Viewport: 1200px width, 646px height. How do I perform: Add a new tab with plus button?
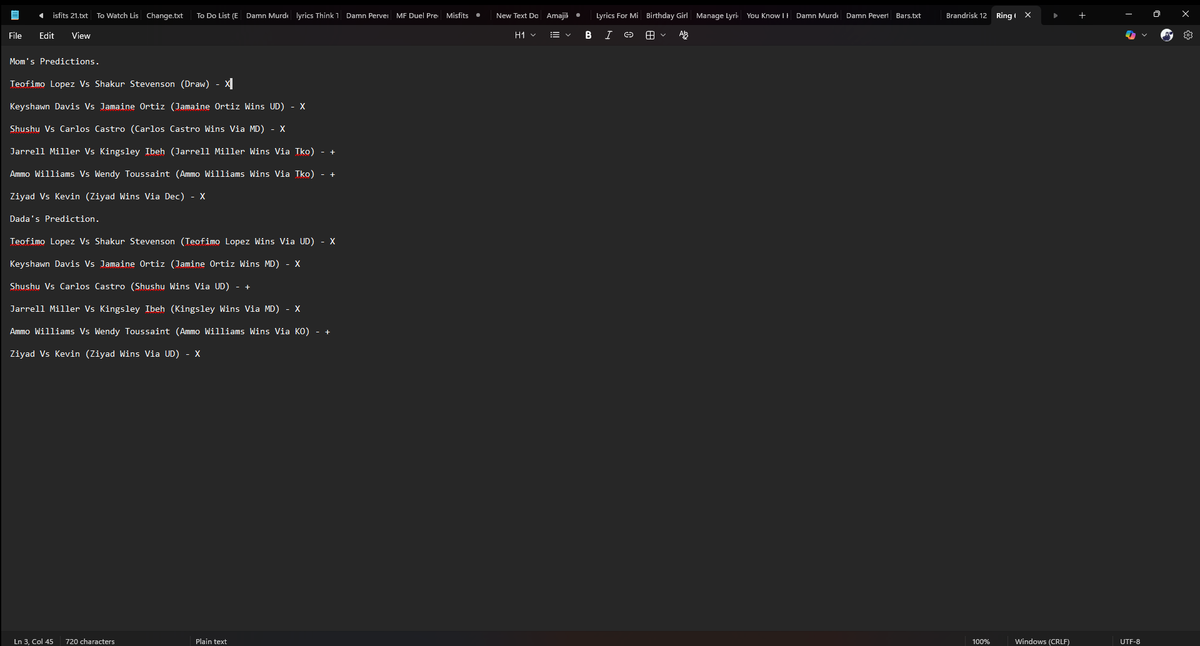coord(1082,15)
